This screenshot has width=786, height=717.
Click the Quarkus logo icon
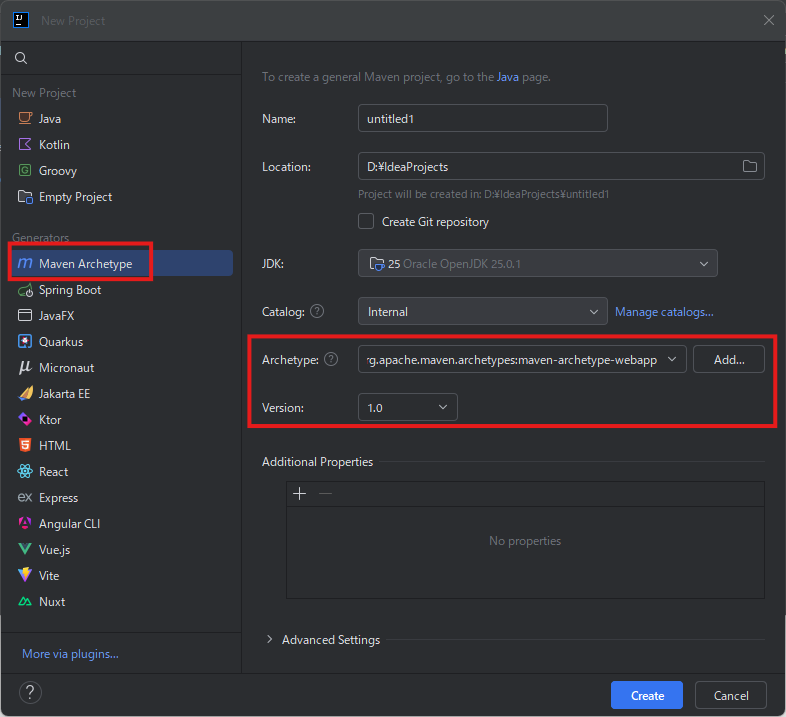[25, 341]
